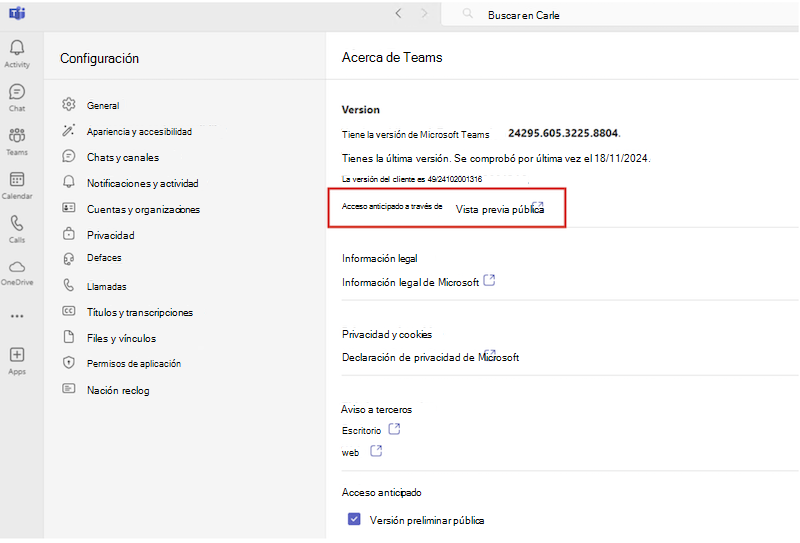Open Files y vínculos settings
This screenshot has width=800, height=543.
coord(121,338)
